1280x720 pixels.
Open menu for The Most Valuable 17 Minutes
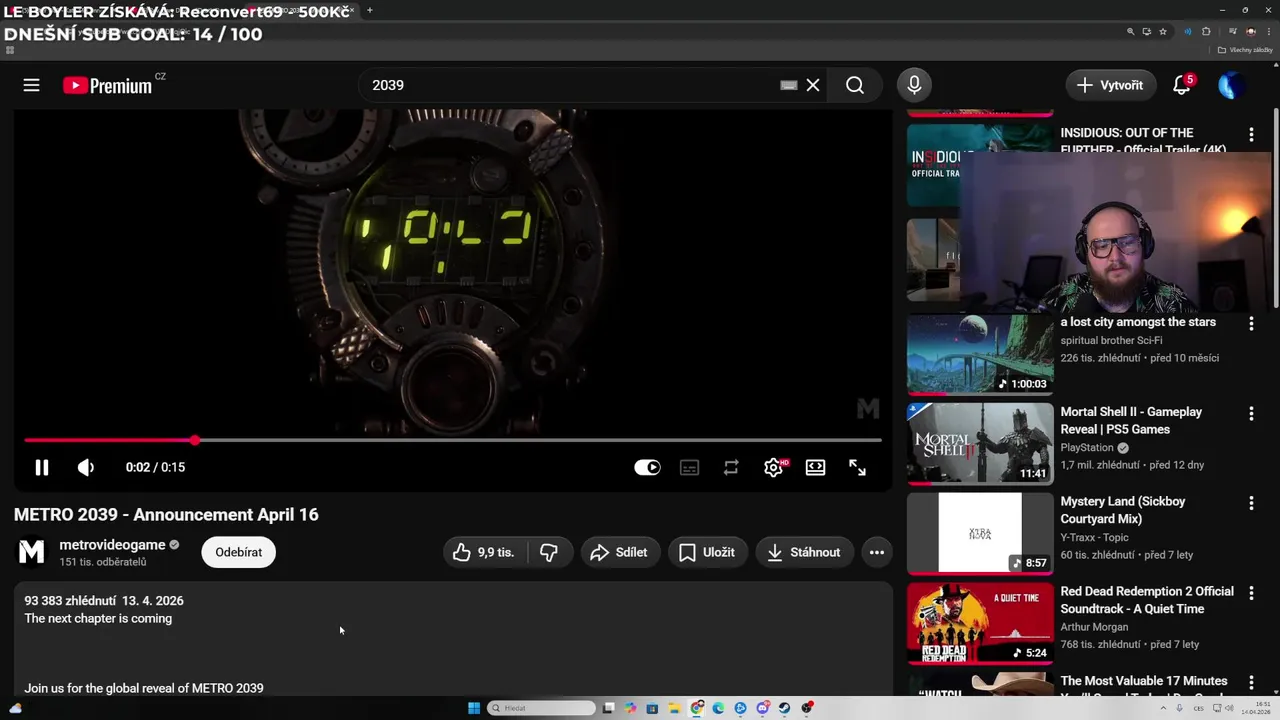pyautogui.click(x=1251, y=682)
